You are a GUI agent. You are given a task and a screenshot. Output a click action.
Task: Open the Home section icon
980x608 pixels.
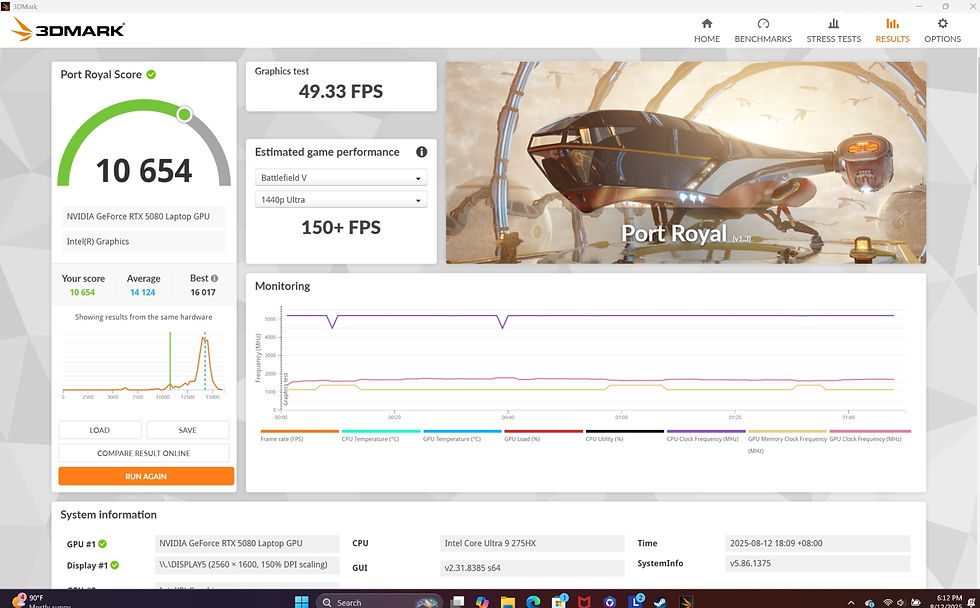707,24
